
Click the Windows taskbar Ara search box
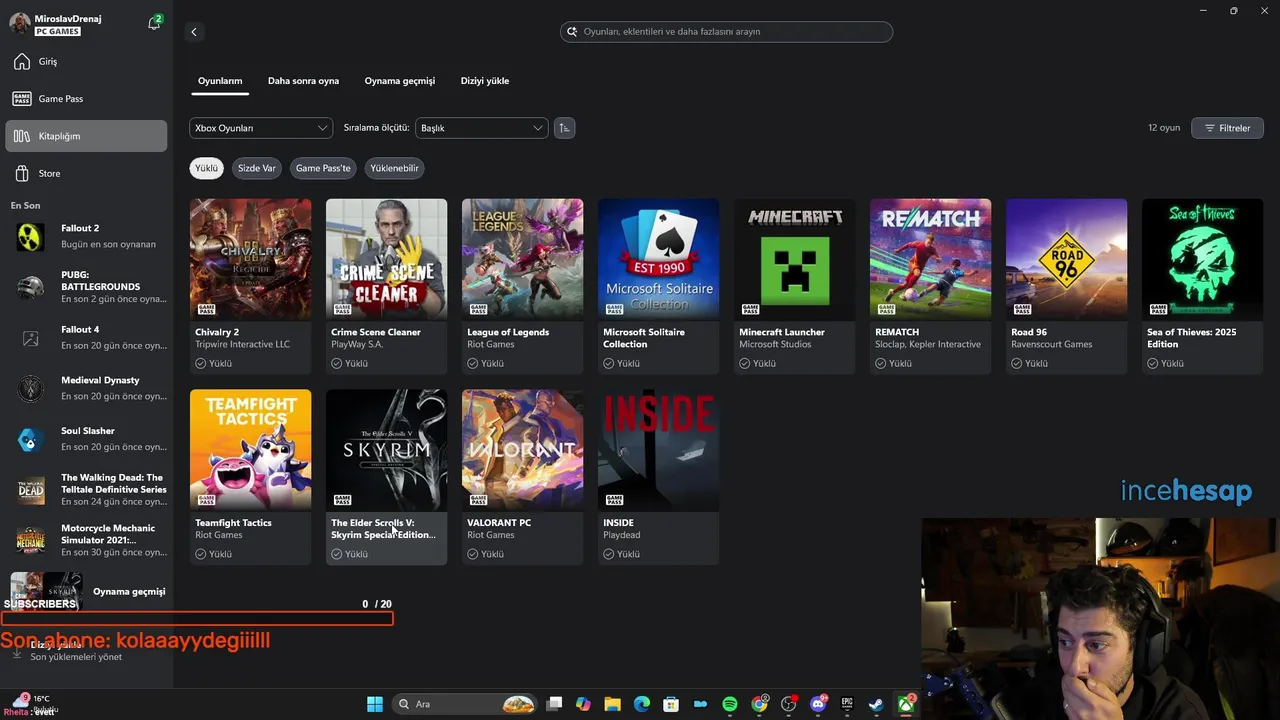(465, 704)
